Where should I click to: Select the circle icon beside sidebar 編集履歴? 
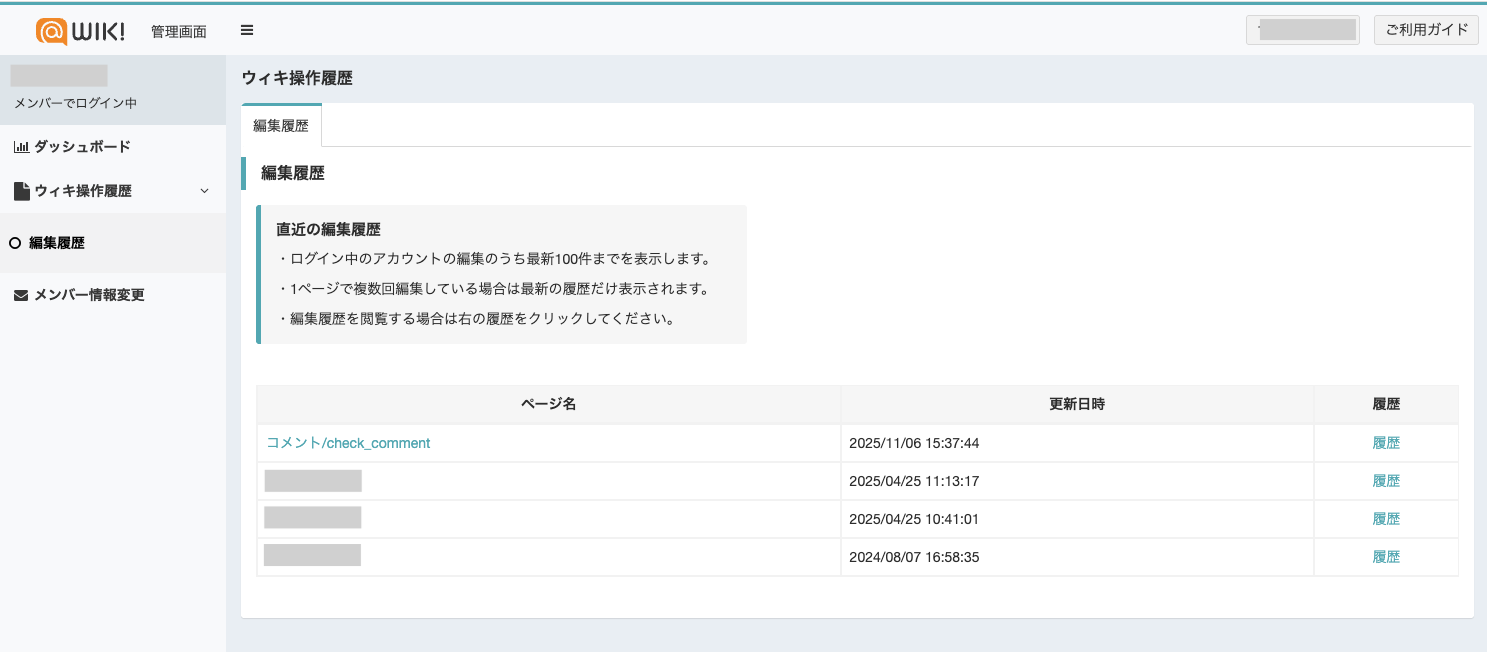[x=15, y=243]
